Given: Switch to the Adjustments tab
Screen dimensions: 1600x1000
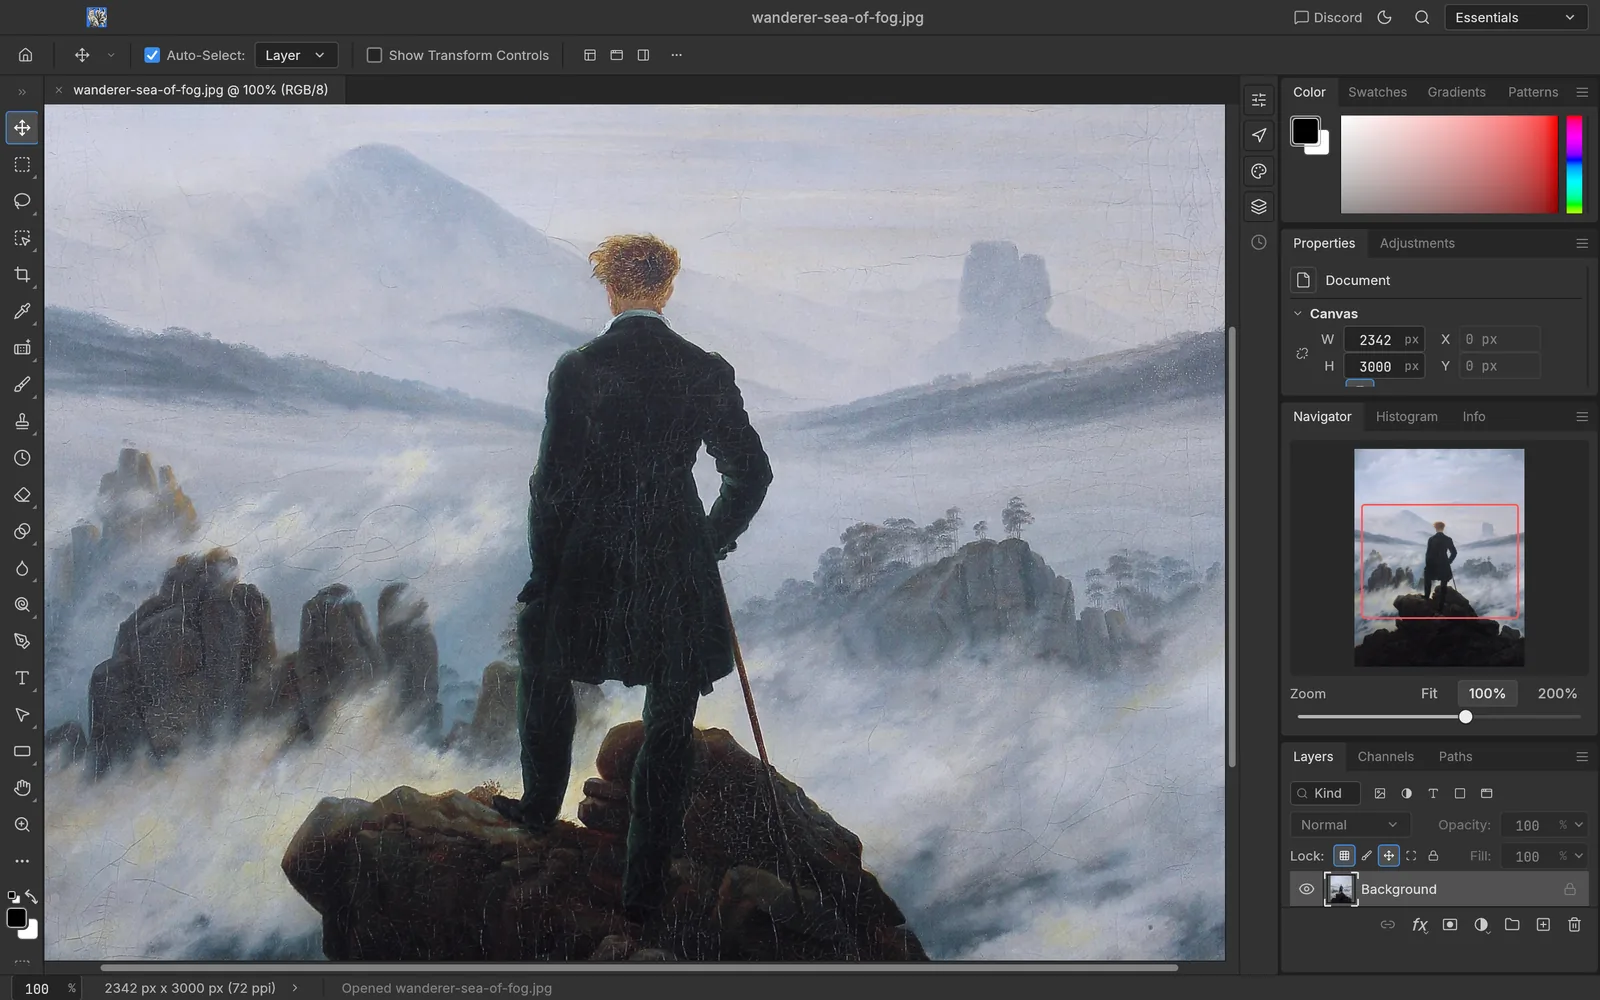Looking at the screenshot, I should pos(1417,243).
